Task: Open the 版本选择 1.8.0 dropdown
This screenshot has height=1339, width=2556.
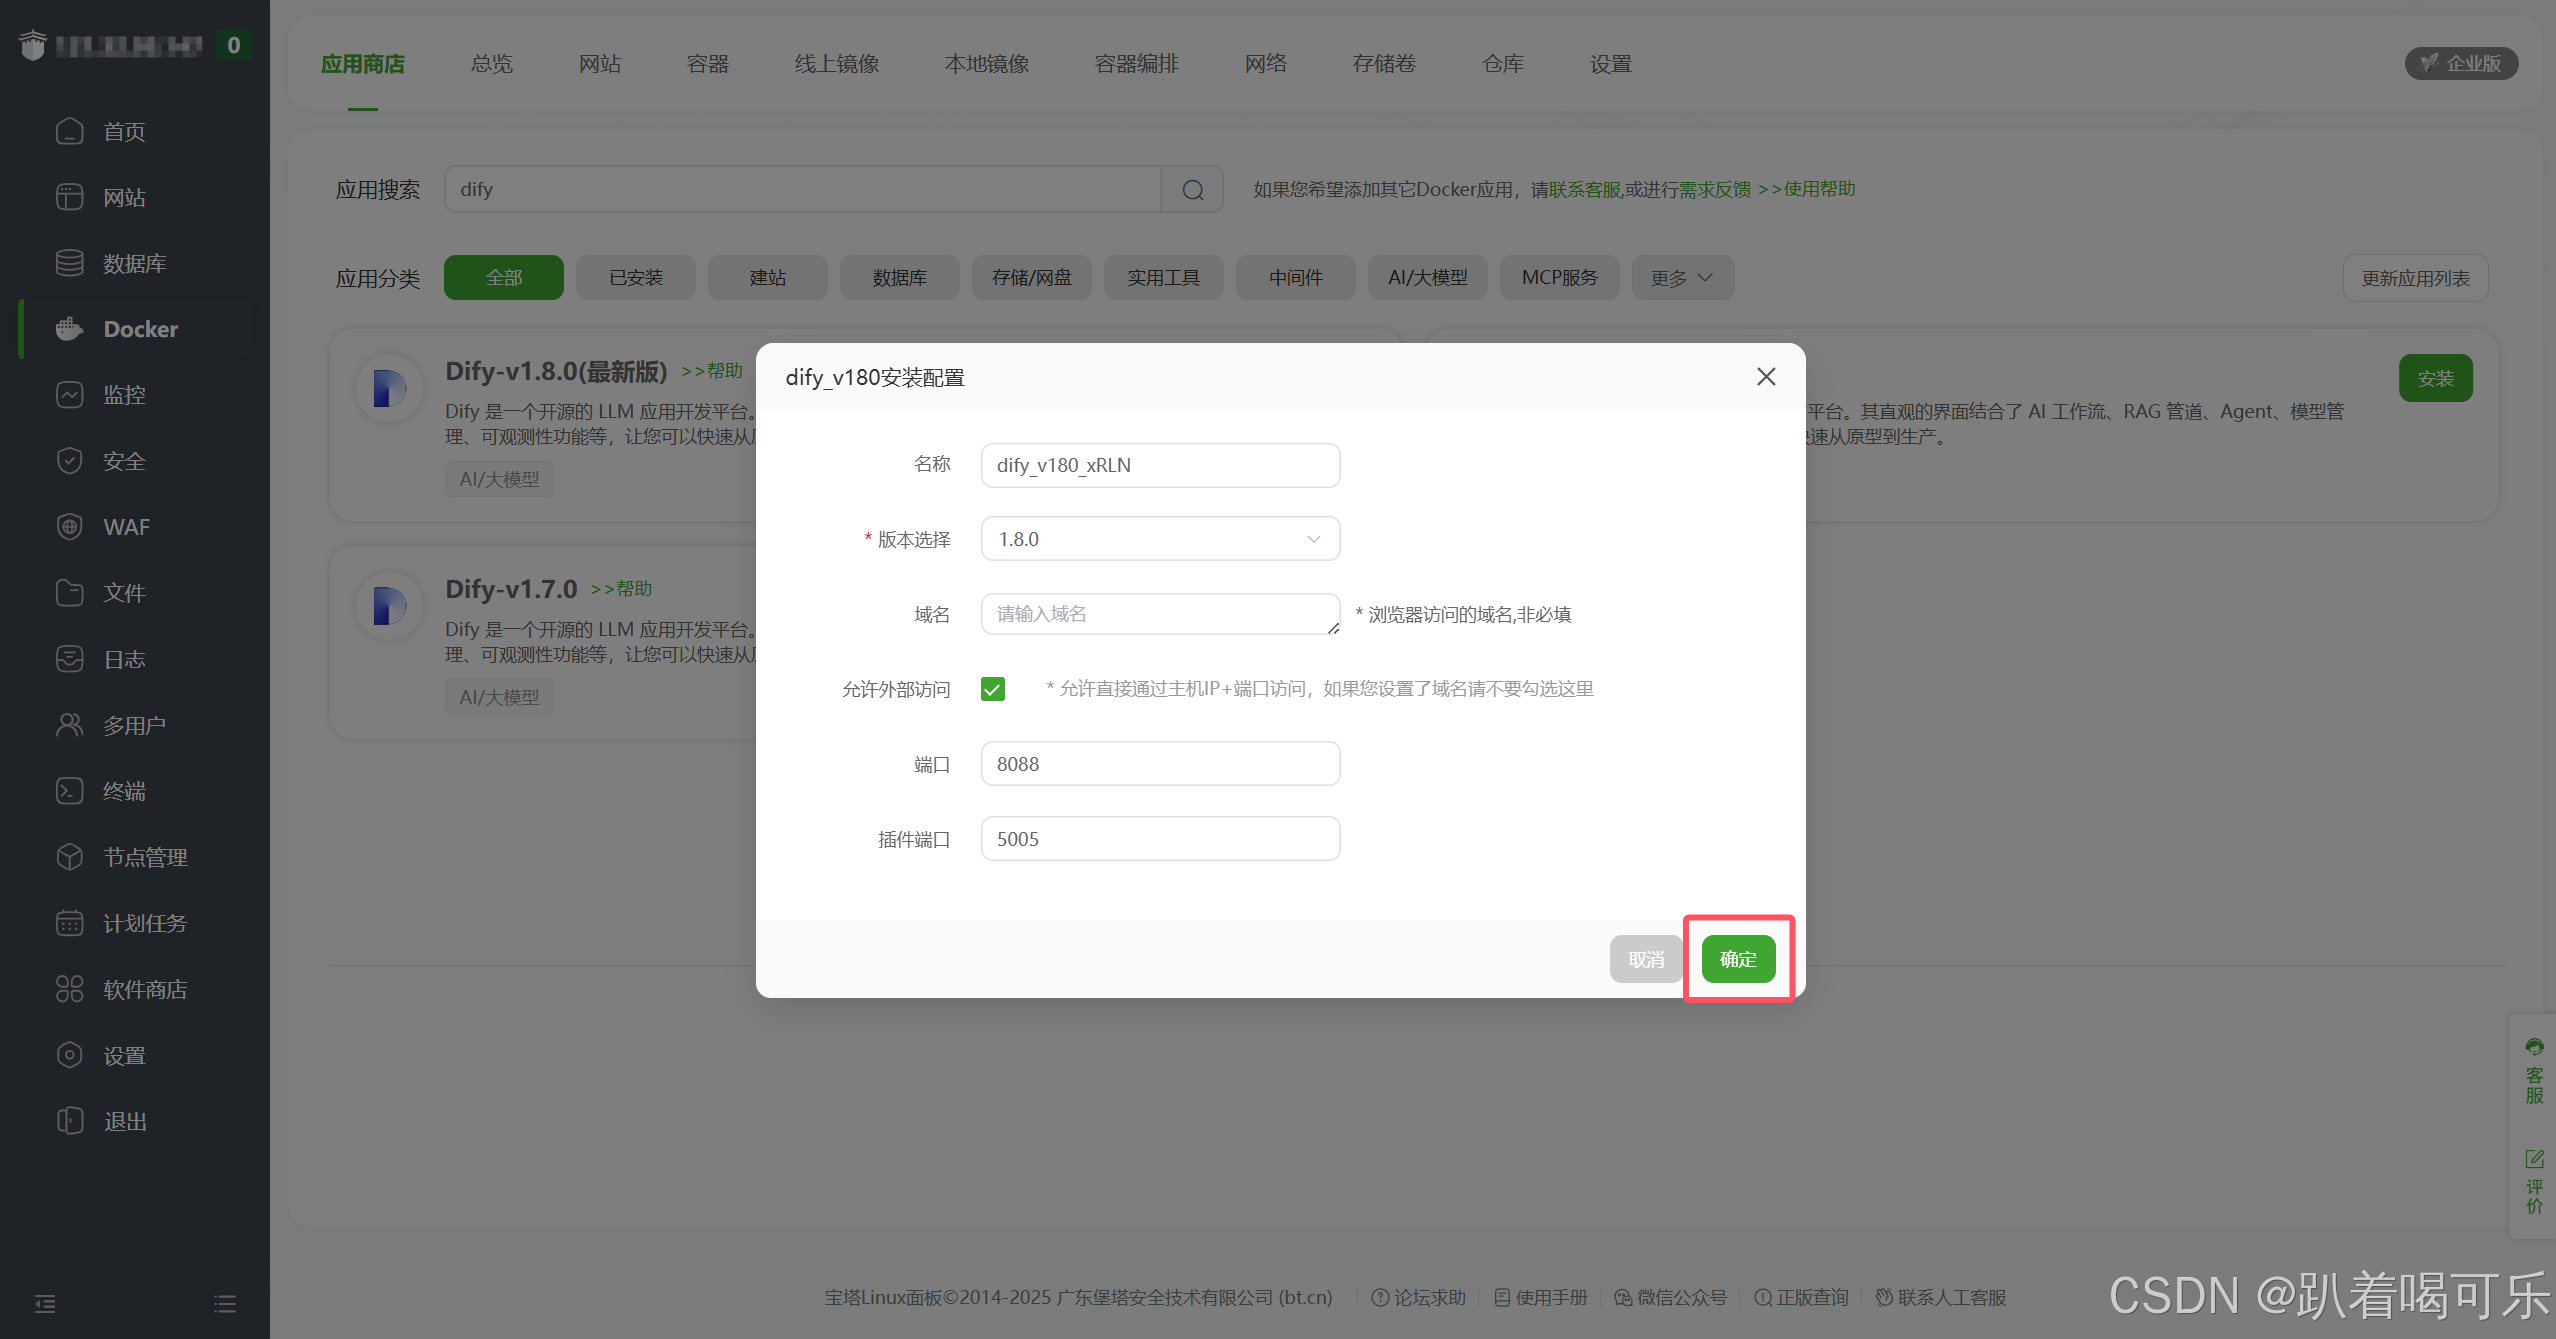Action: pyautogui.click(x=1160, y=539)
